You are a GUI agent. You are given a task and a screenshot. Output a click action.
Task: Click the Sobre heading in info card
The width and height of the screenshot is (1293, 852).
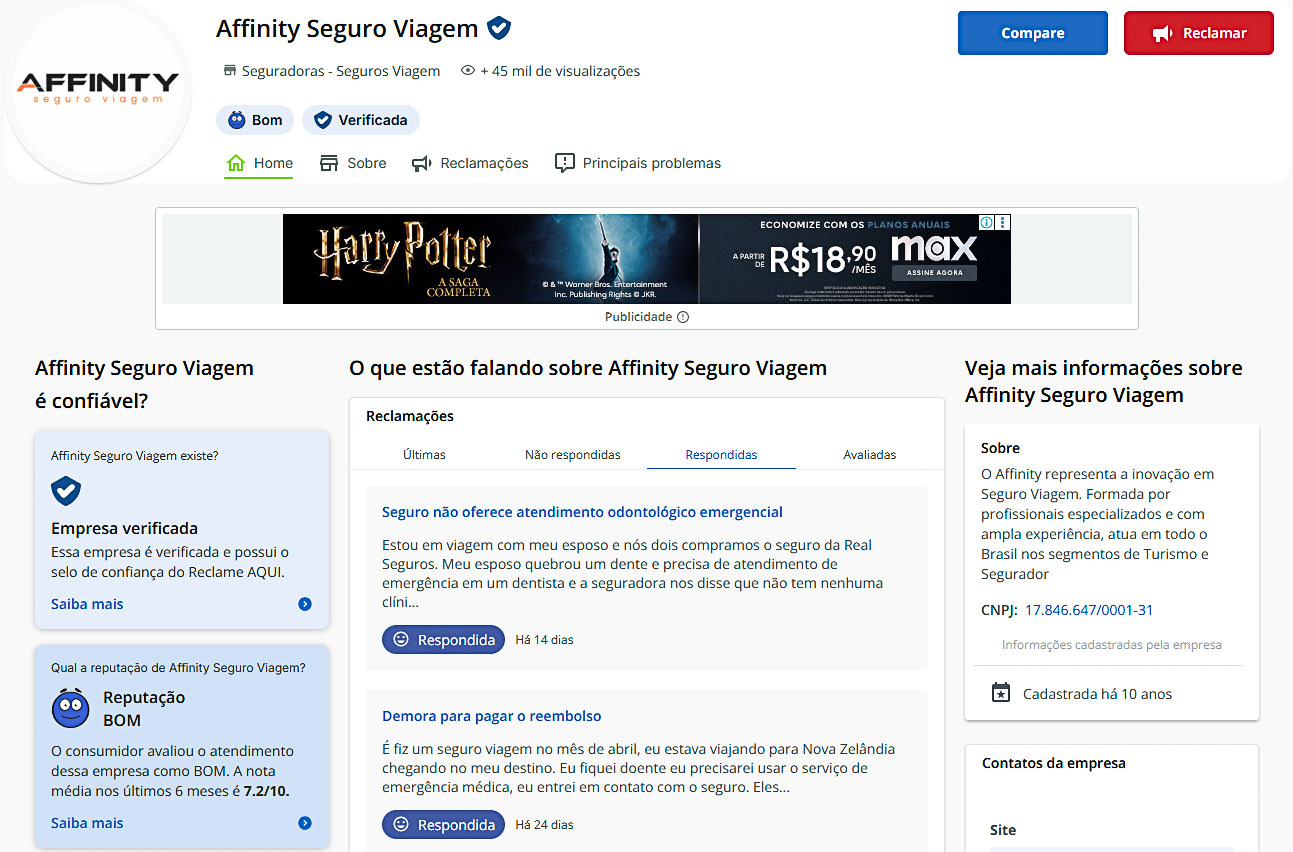click(x=1000, y=448)
